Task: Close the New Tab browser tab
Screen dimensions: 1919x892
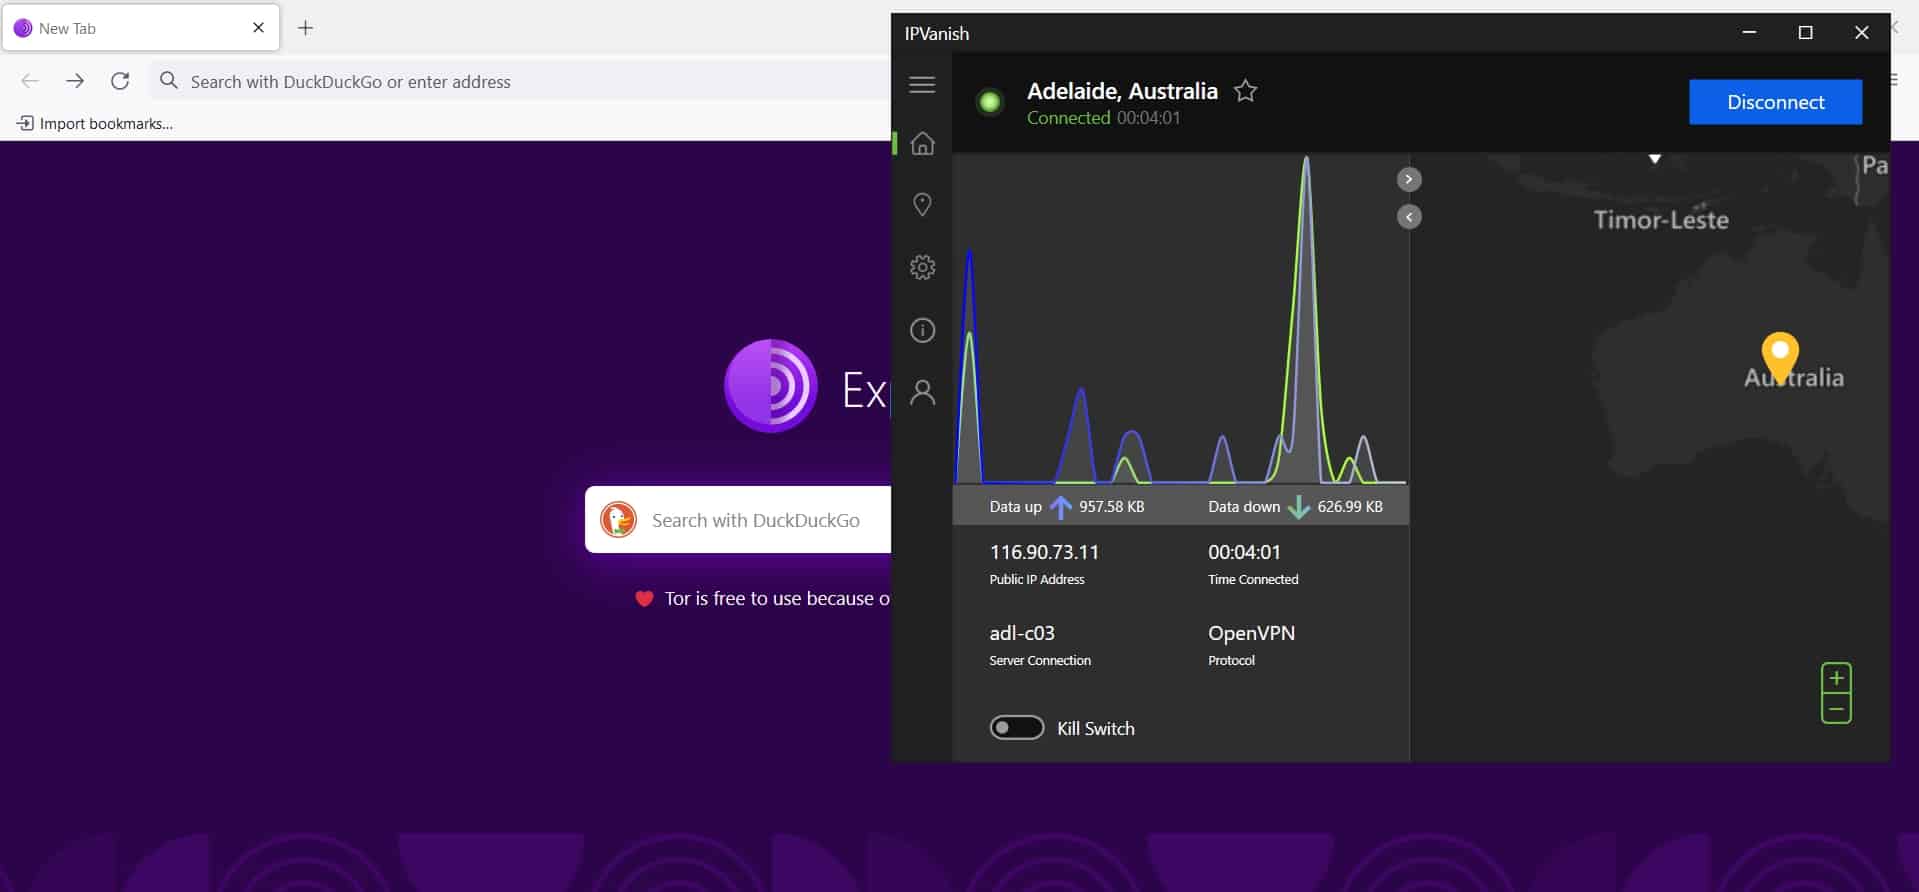Action: pyautogui.click(x=258, y=28)
